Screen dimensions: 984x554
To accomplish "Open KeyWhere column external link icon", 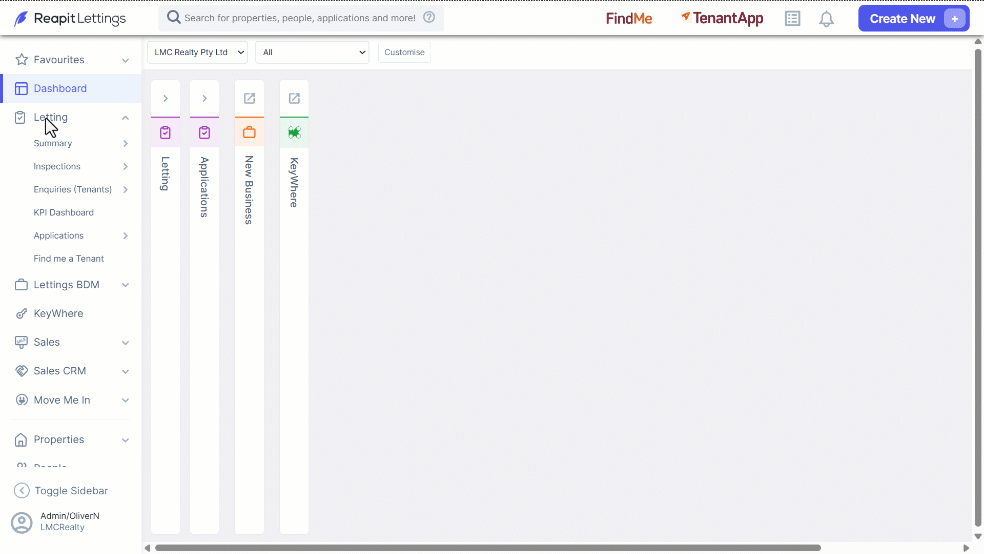I will coord(294,99).
